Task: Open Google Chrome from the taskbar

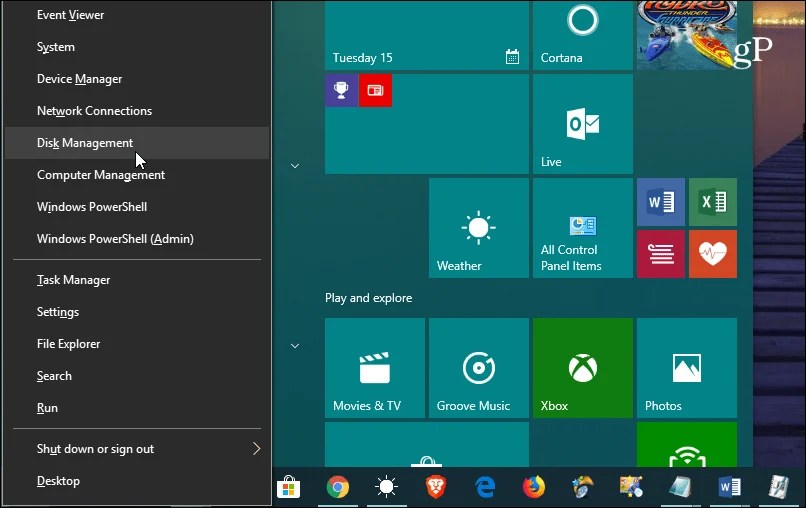Action: pos(338,487)
